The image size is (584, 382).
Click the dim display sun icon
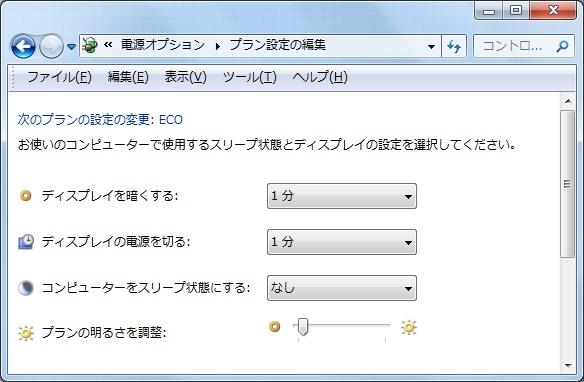coord(26,195)
